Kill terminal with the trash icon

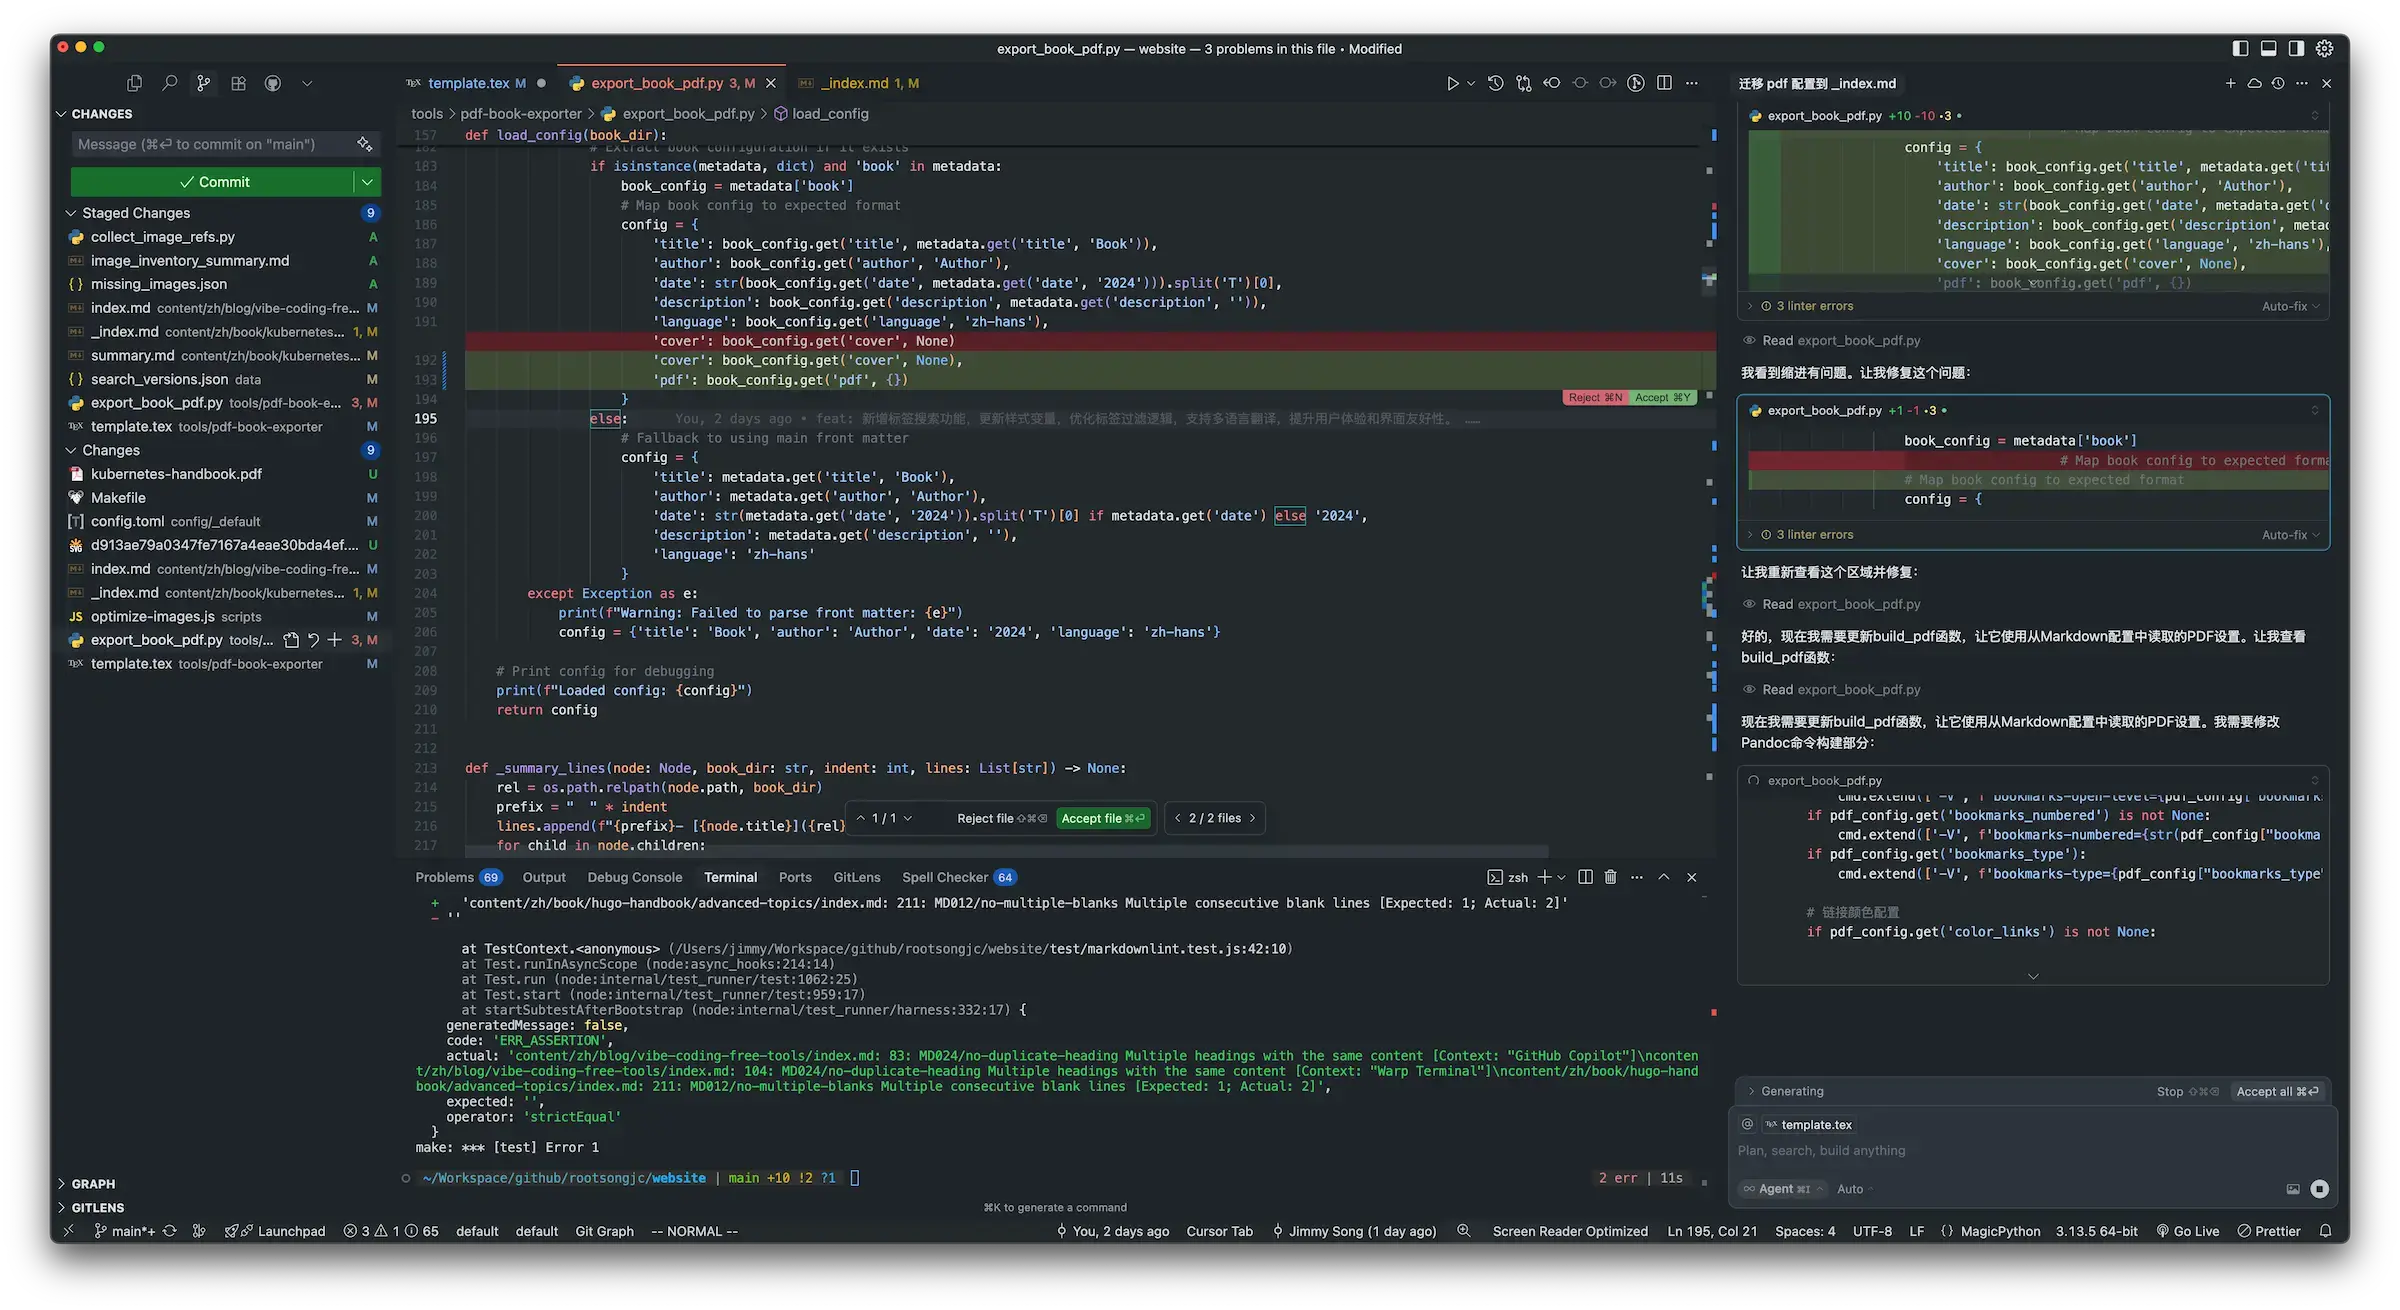[x=1610, y=877]
